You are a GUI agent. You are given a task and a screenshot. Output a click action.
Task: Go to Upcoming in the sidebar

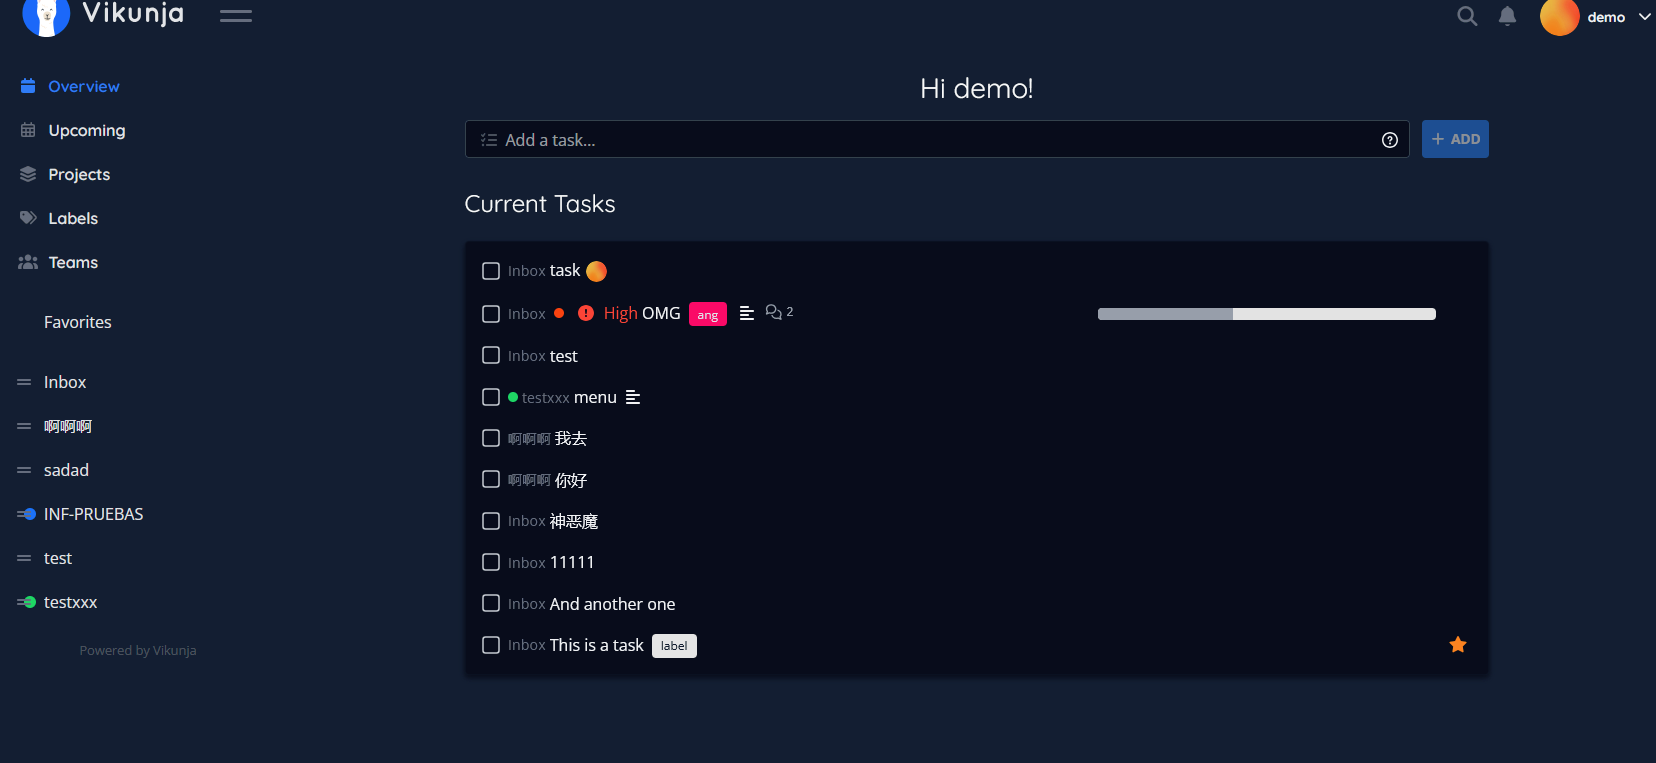point(87,130)
